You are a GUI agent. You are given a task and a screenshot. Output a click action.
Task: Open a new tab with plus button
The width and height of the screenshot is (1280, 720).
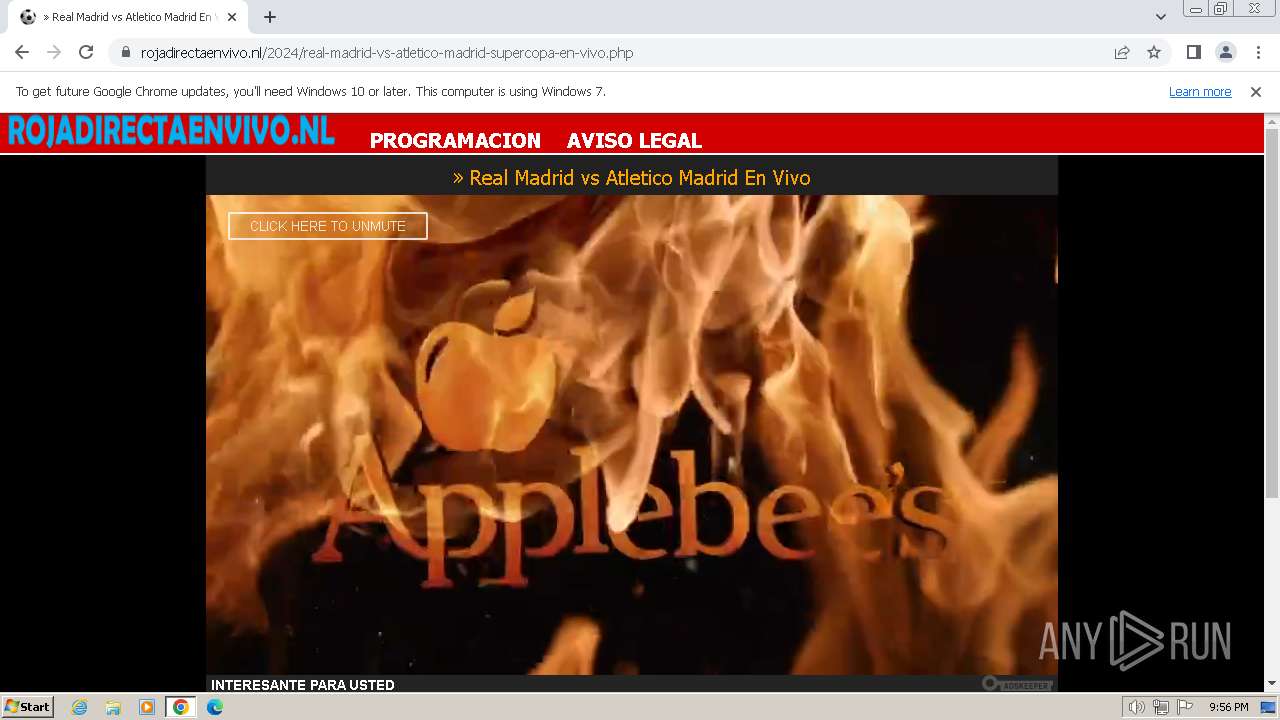pos(270,17)
